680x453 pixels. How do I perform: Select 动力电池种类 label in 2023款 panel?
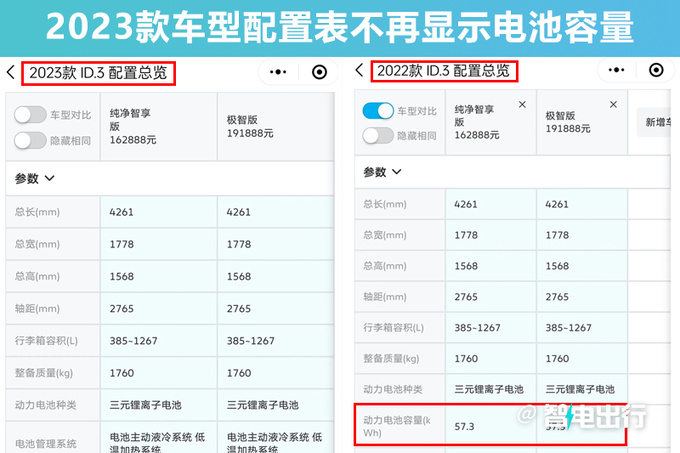pos(46,405)
